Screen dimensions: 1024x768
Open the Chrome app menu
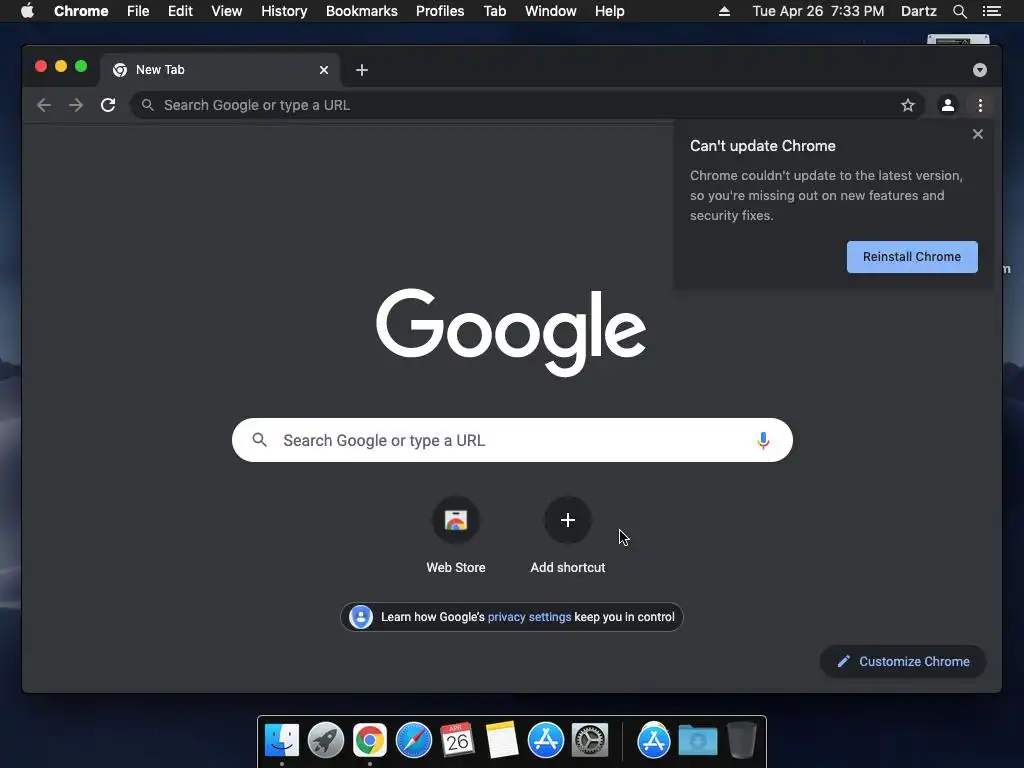(x=81, y=11)
